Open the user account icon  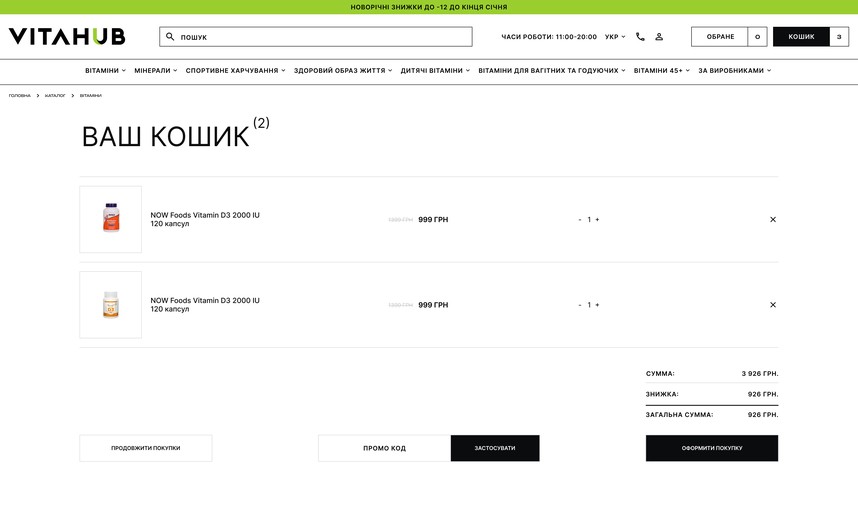pos(659,37)
